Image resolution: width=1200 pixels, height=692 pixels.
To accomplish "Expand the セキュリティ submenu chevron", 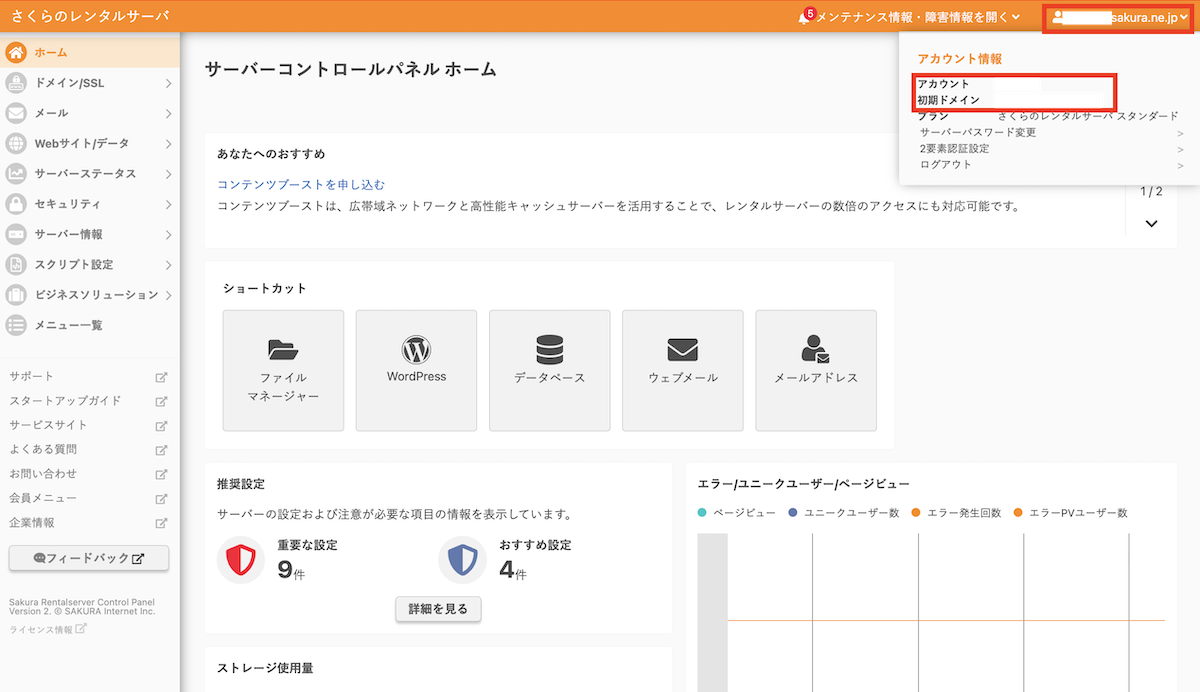I will coord(168,204).
